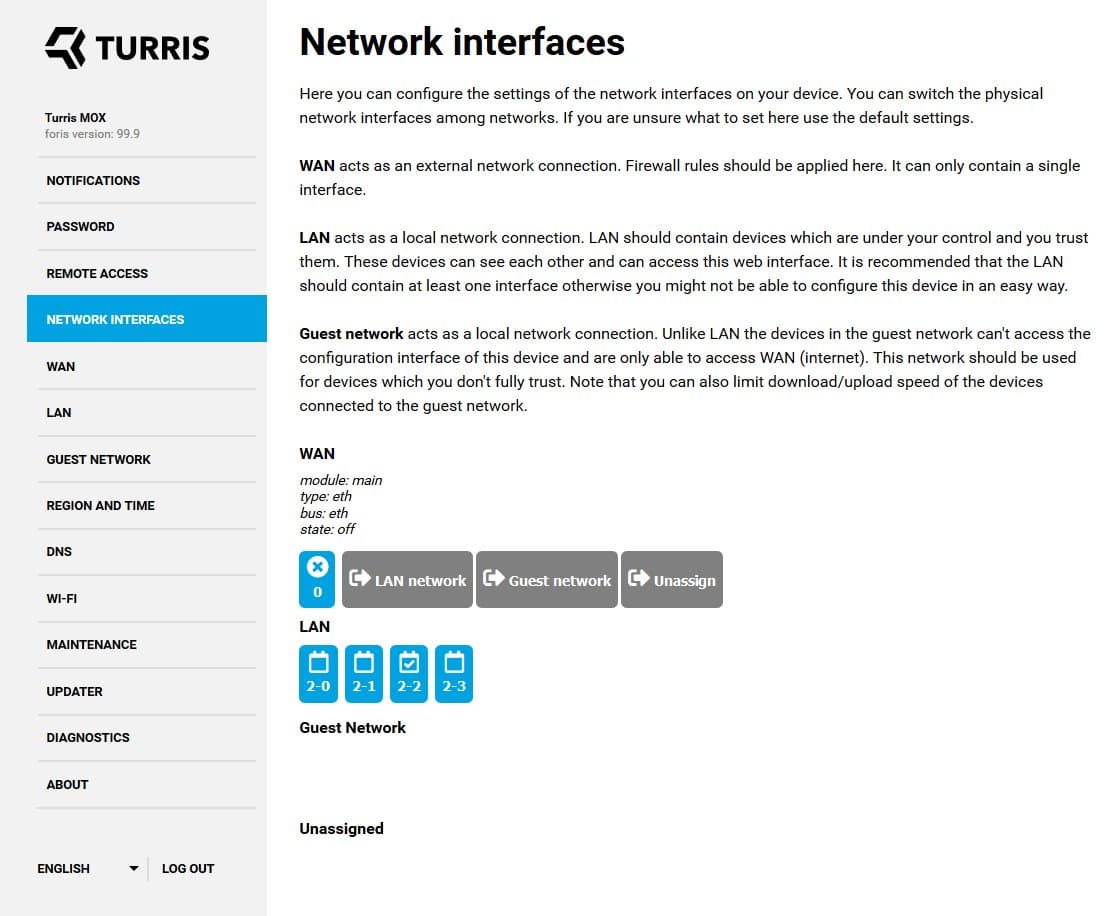1105x916 pixels.
Task: Go to the Password page
Action: click(x=80, y=227)
